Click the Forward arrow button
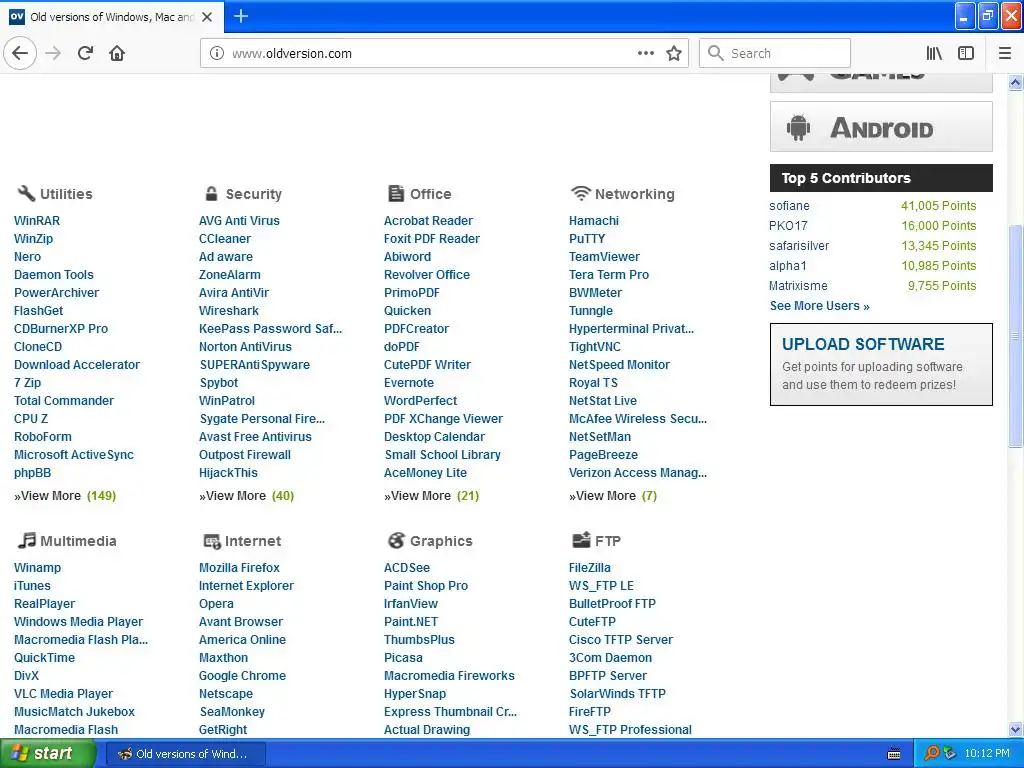Viewport: 1024px width, 768px height. [53, 53]
